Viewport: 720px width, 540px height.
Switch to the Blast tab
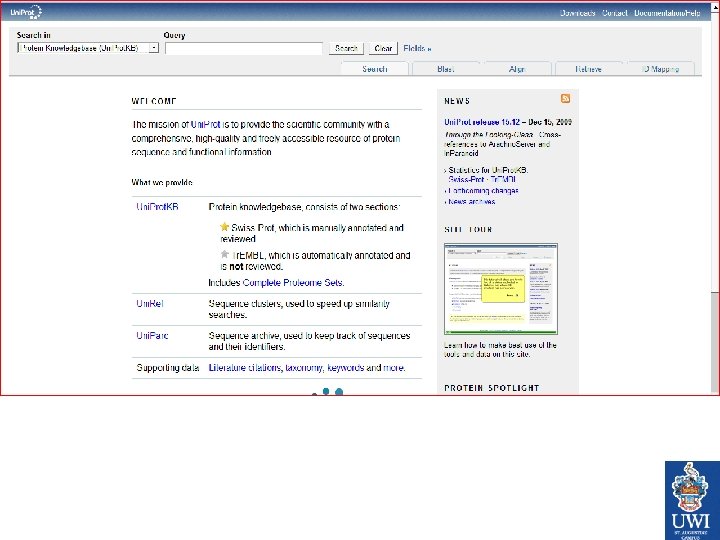445,69
